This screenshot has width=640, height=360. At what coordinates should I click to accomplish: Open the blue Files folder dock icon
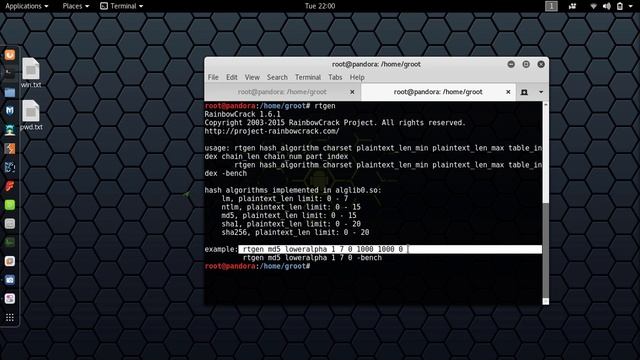point(10,92)
